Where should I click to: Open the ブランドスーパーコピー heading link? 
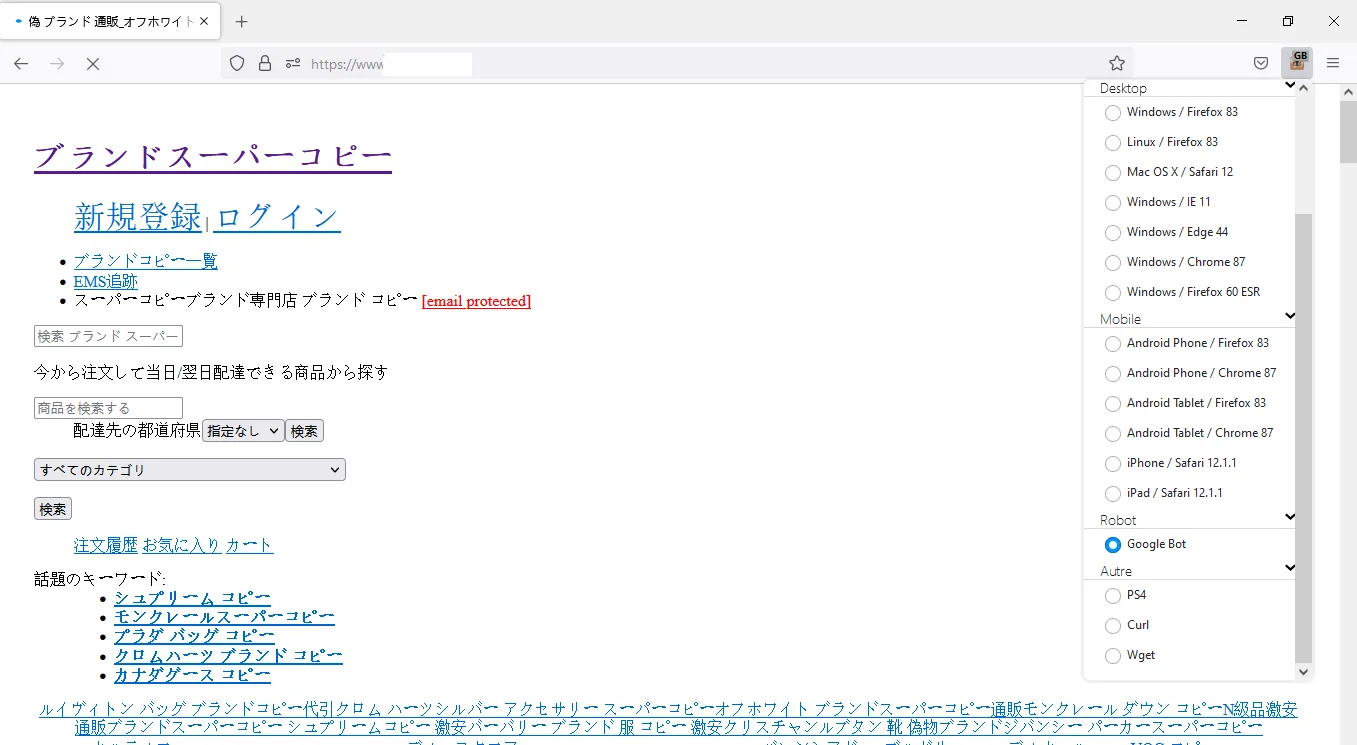click(x=213, y=157)
